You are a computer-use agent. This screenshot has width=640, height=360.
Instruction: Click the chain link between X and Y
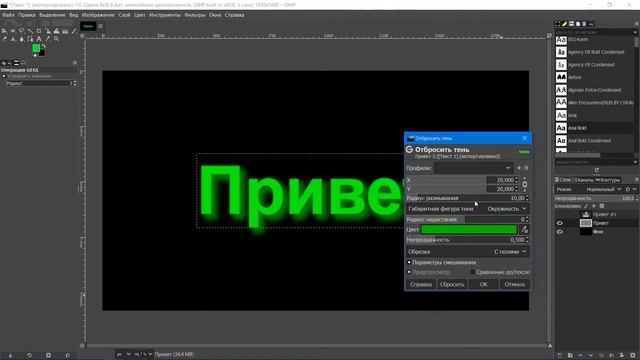tap(524, 184)
